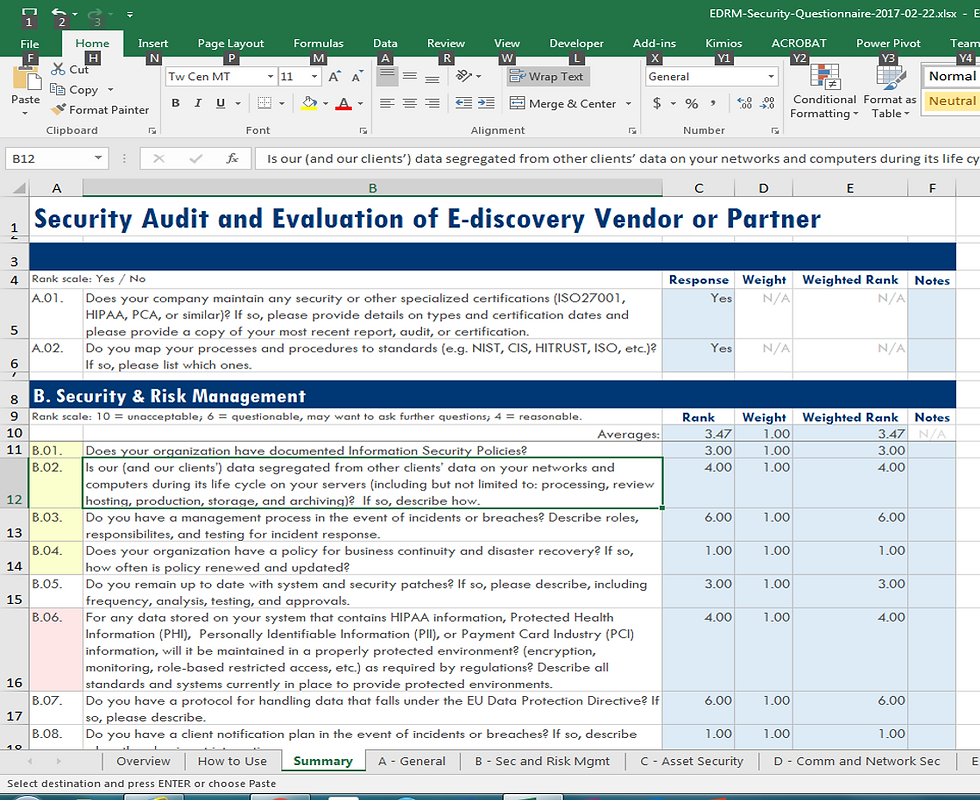Apply the Fill Color bucket
Image resolution: width=980 pixels, height=800 pixels.
pyautogui.click(x=309, y=103)
